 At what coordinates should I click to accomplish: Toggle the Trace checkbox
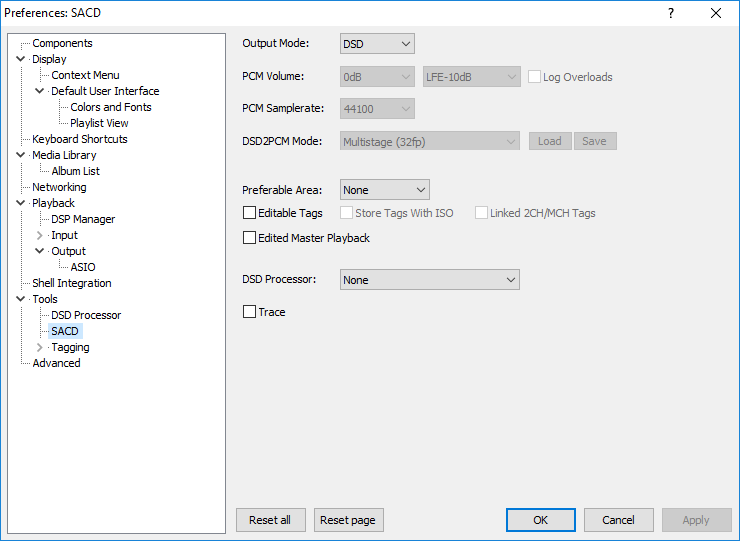pyautogui.click(x=249, y=312)
